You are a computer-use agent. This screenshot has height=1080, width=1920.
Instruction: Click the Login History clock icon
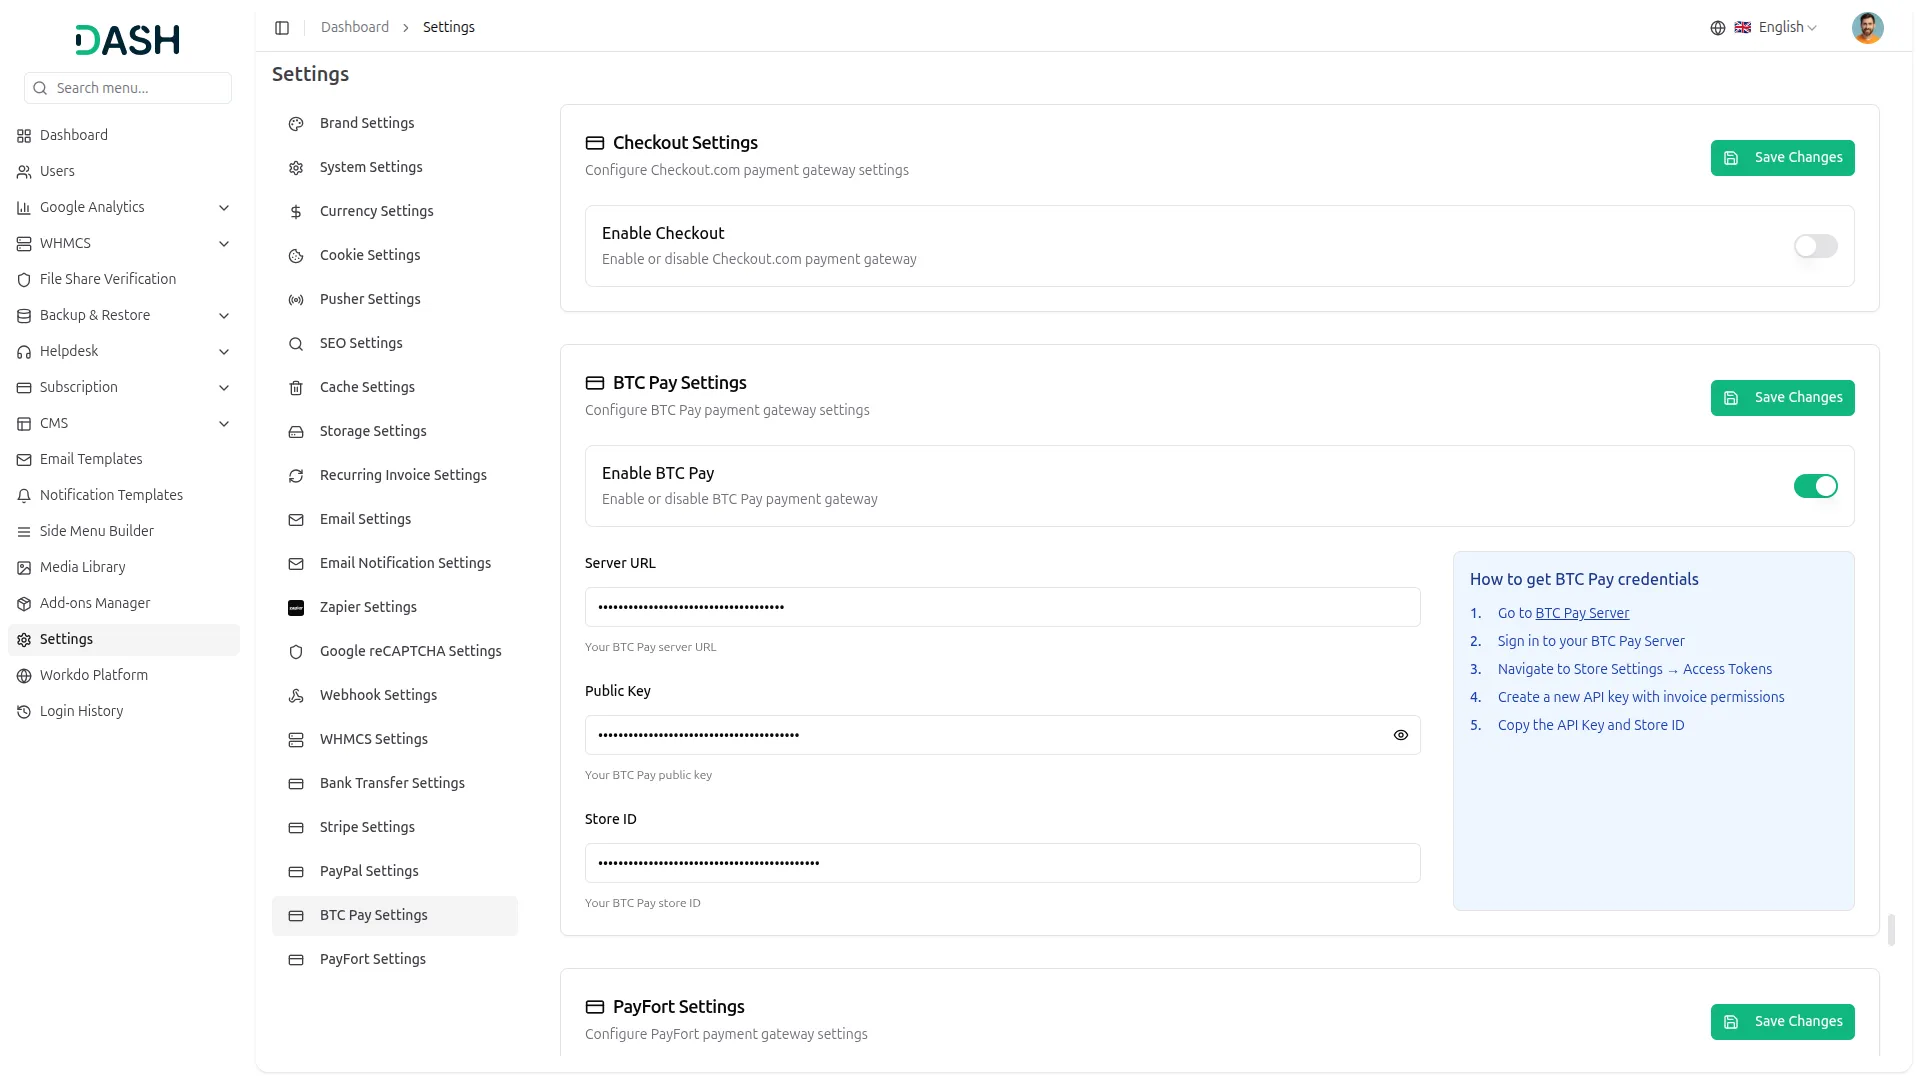coord(24,712)
